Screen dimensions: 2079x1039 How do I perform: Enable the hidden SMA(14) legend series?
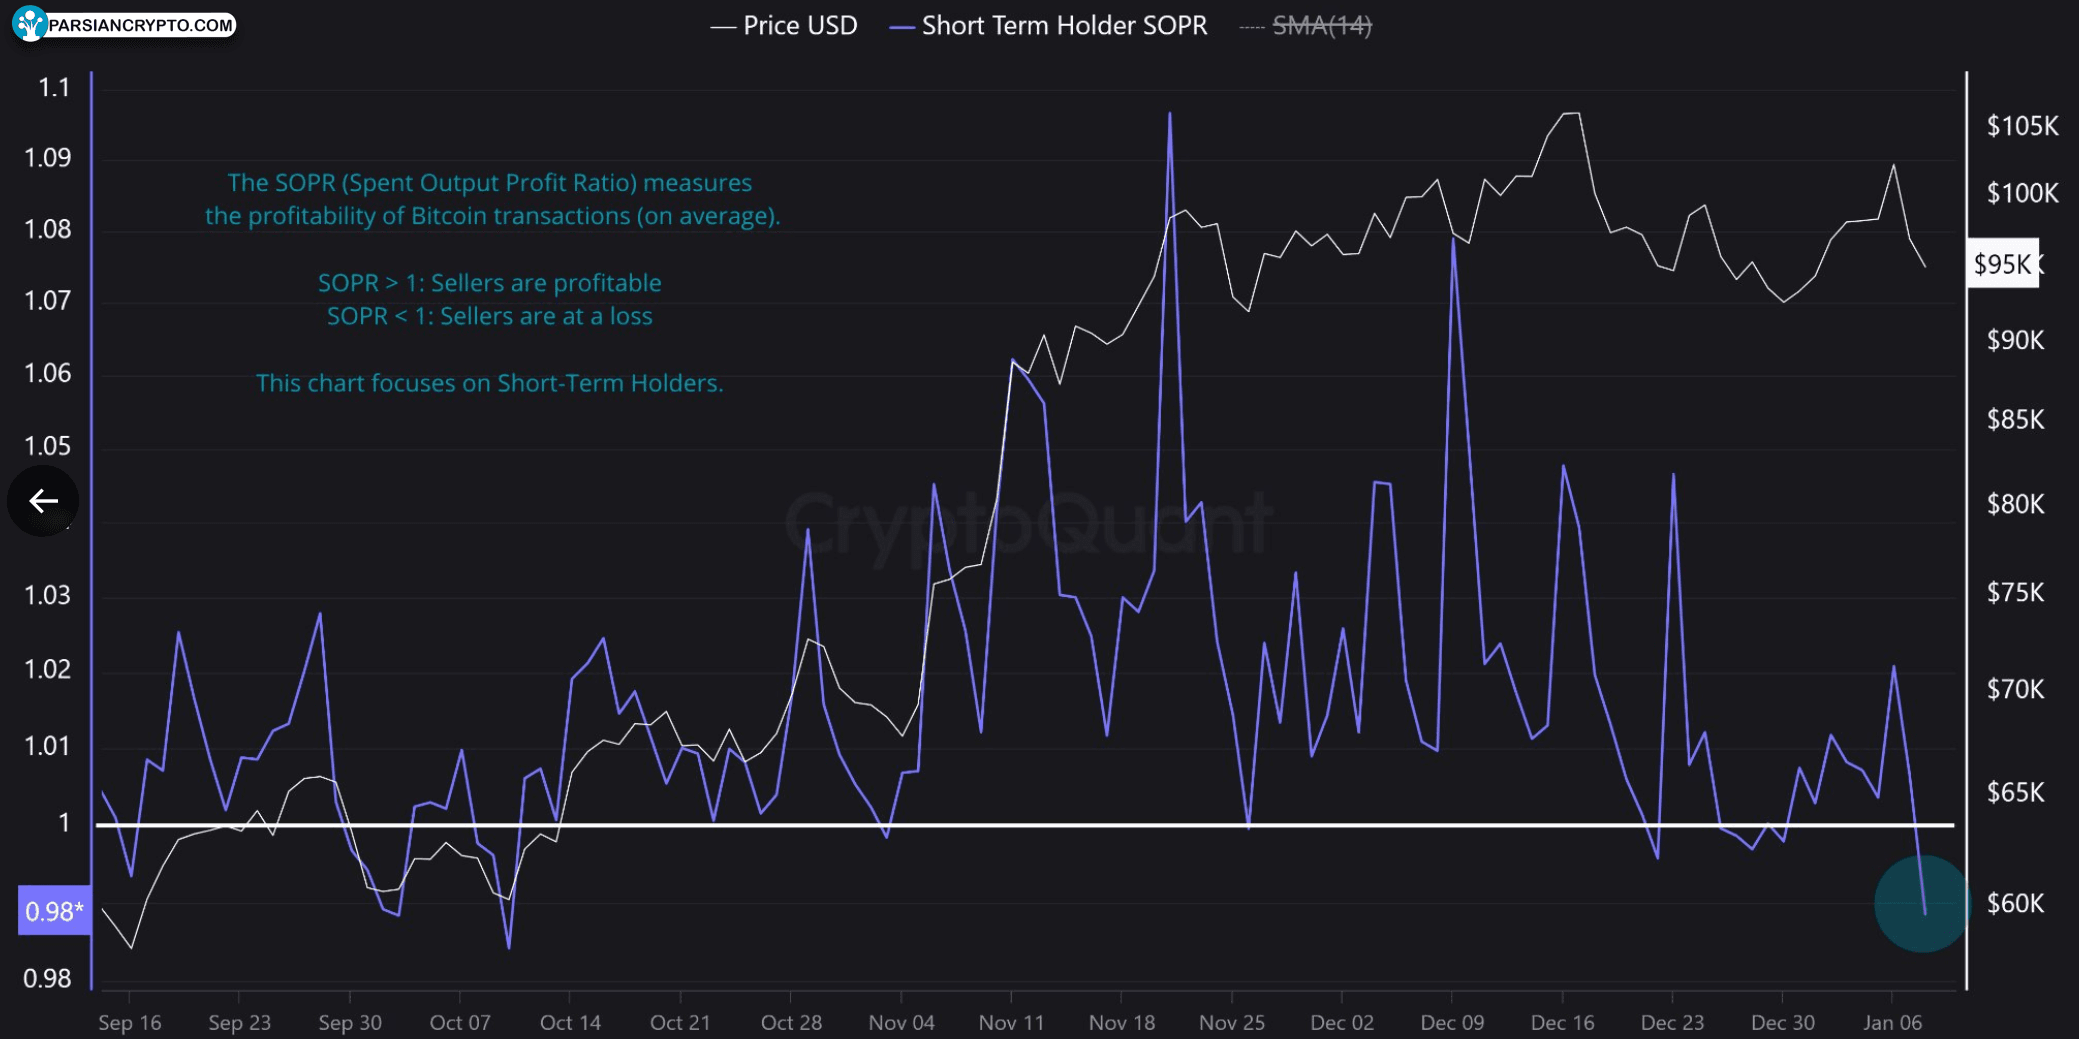click(x=1306, y=26)
